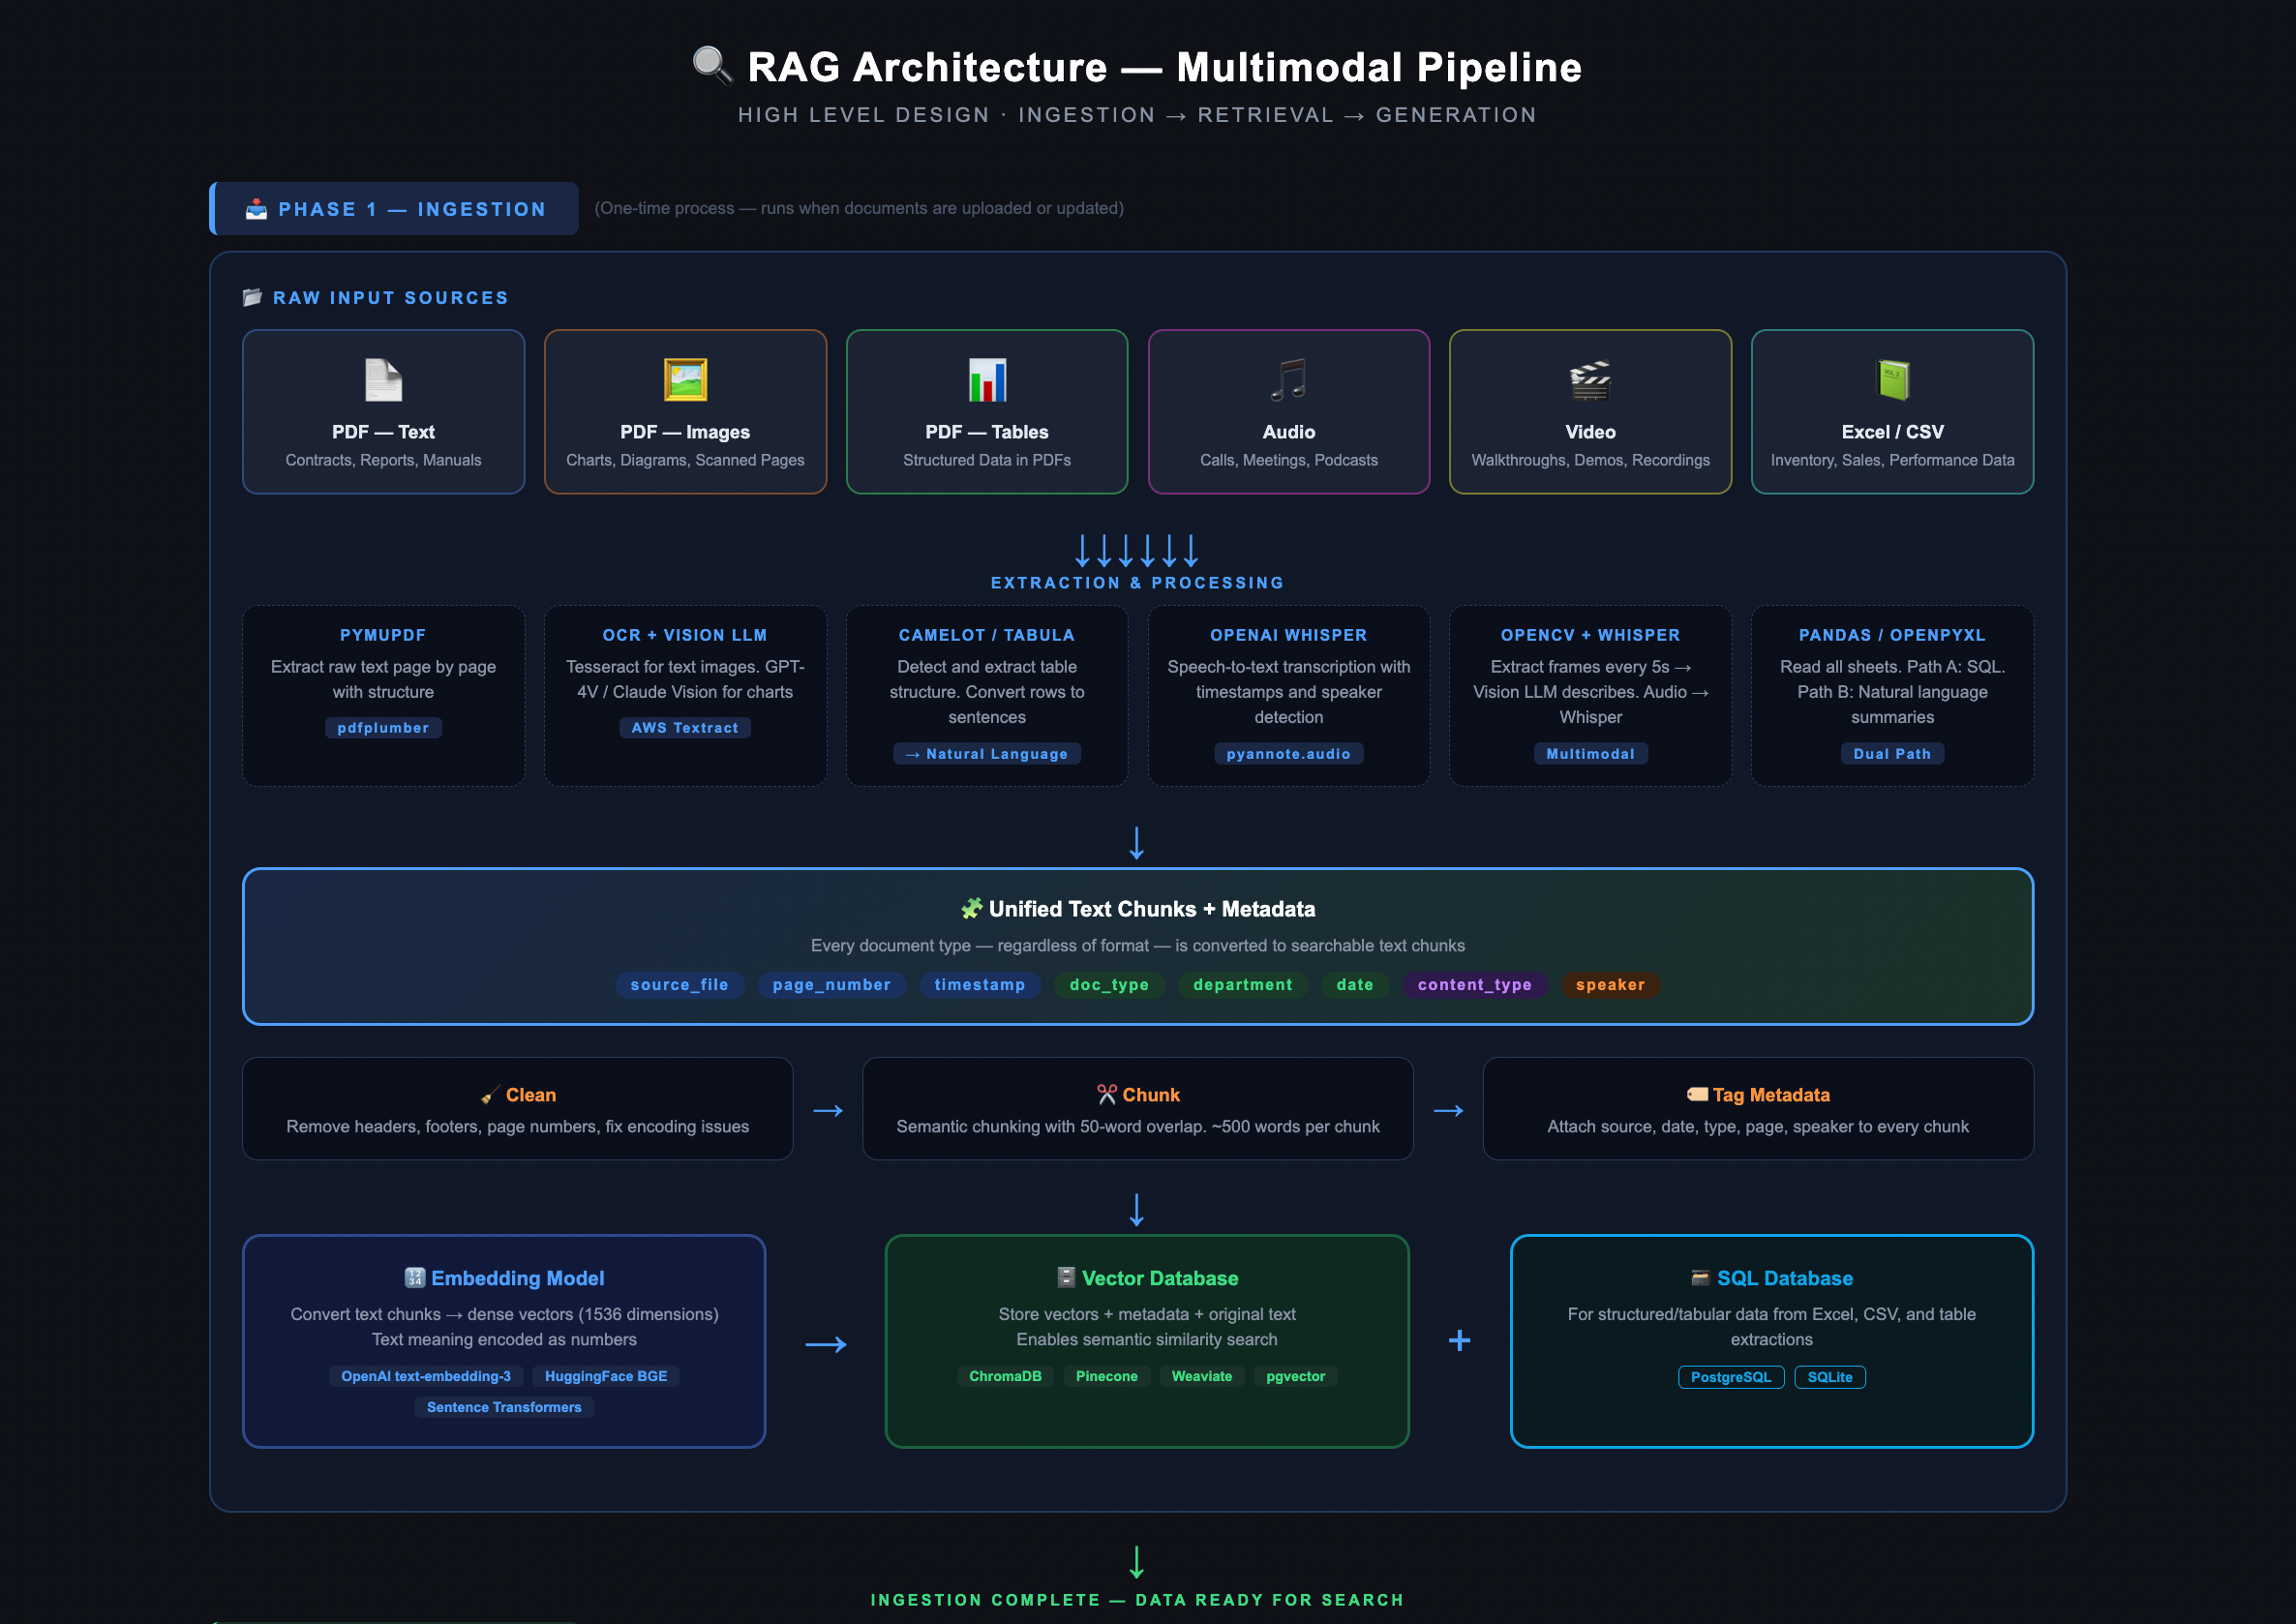This screenshot has width=2296, height=1624.
Task: Select the Phase 1 — Ingestion tab
Action: (394, 209)
